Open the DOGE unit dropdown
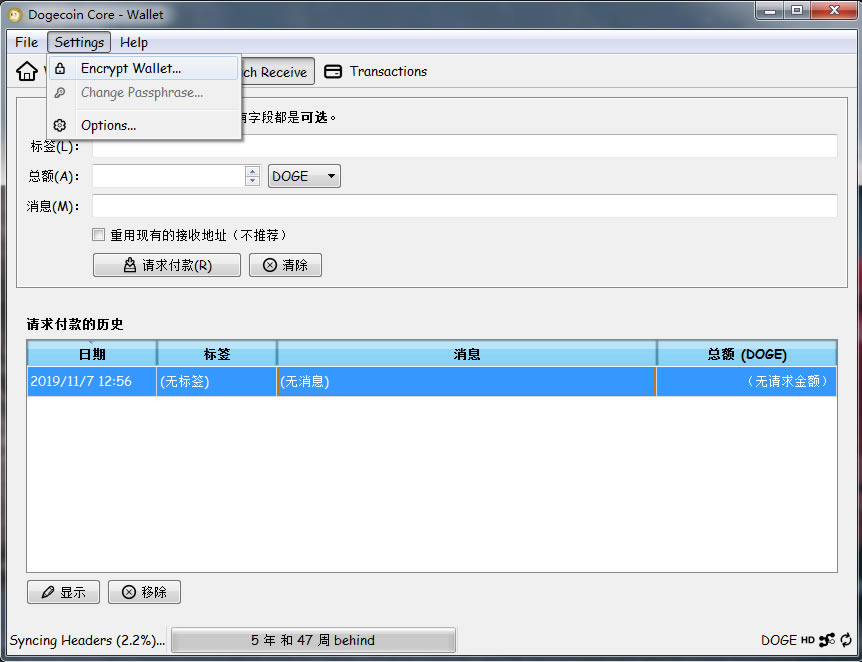This screenshot has width=862, height=662. click(x=304, y=176)
